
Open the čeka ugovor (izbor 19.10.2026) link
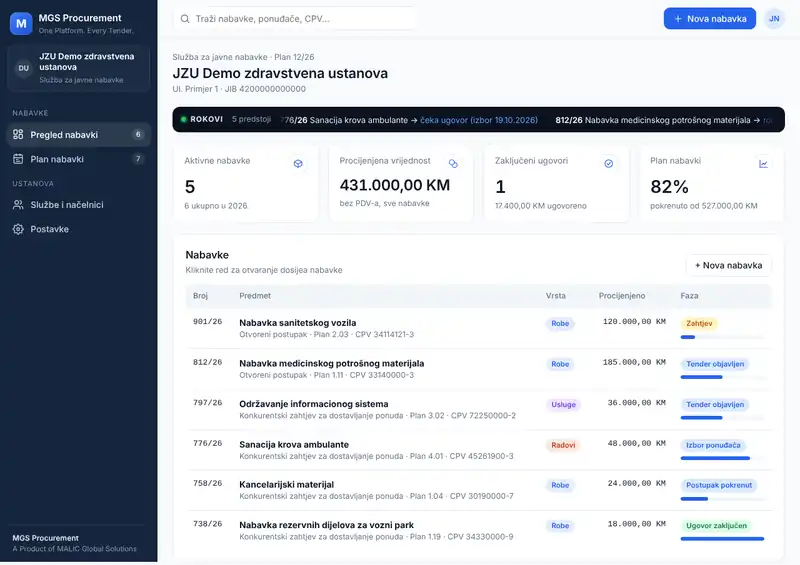click(x=479, y=120)
